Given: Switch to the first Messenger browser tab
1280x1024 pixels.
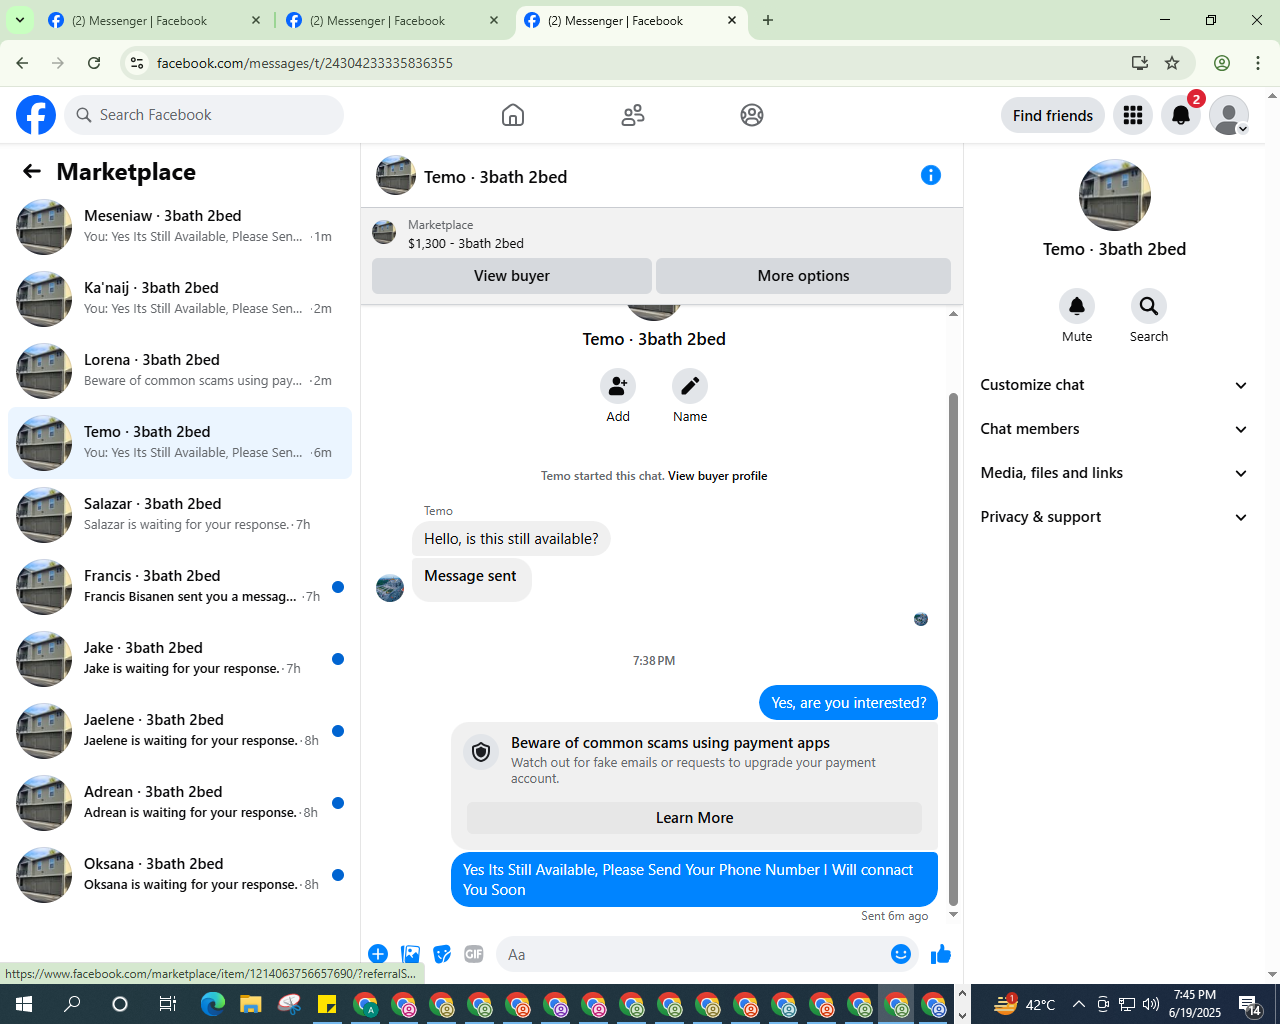Looking at the screenshot, I should coord(155,20).
